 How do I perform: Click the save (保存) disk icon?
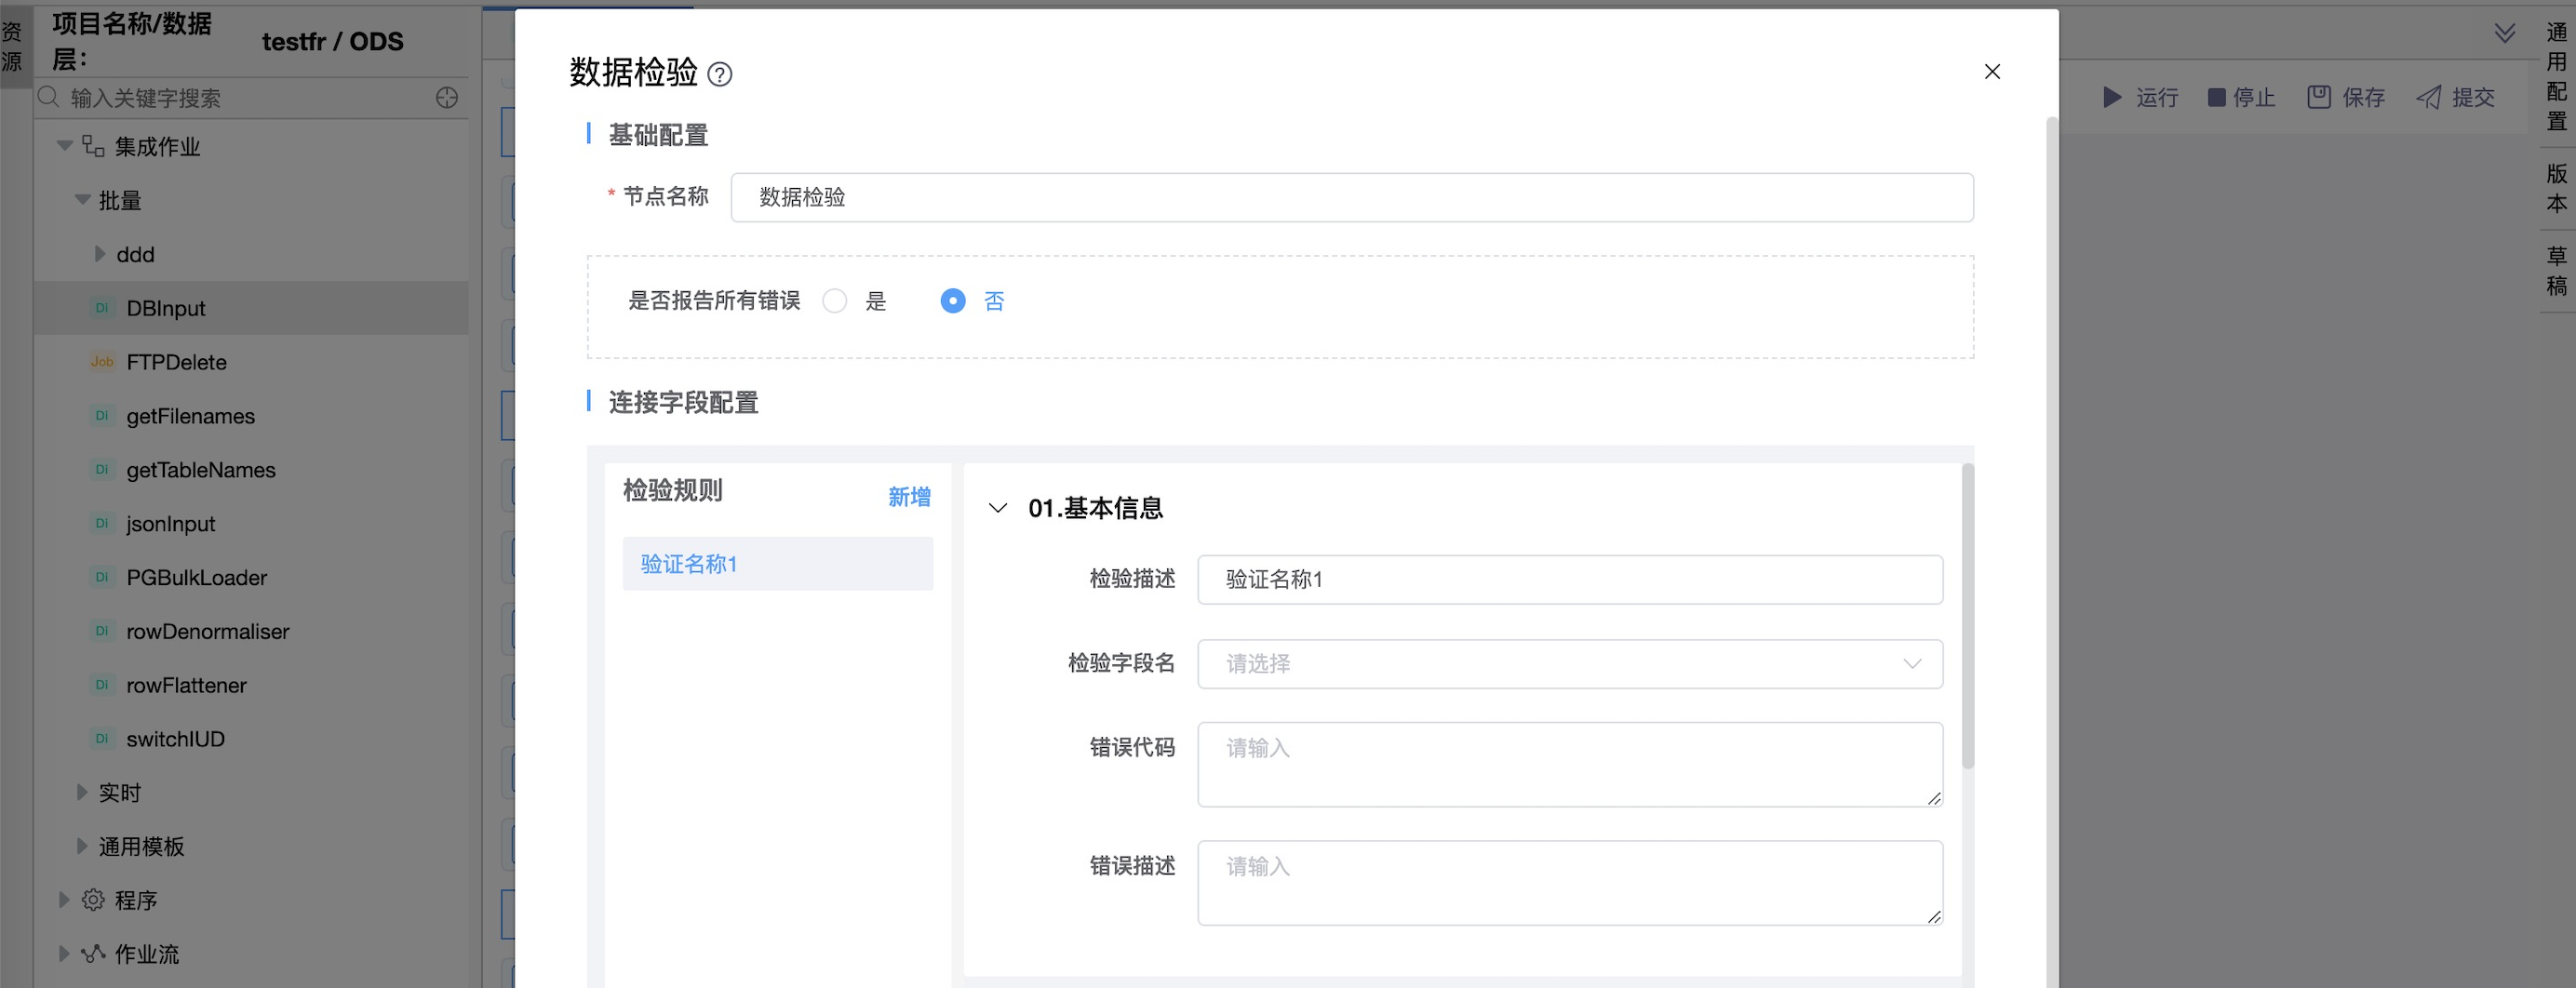(2318, 97)
